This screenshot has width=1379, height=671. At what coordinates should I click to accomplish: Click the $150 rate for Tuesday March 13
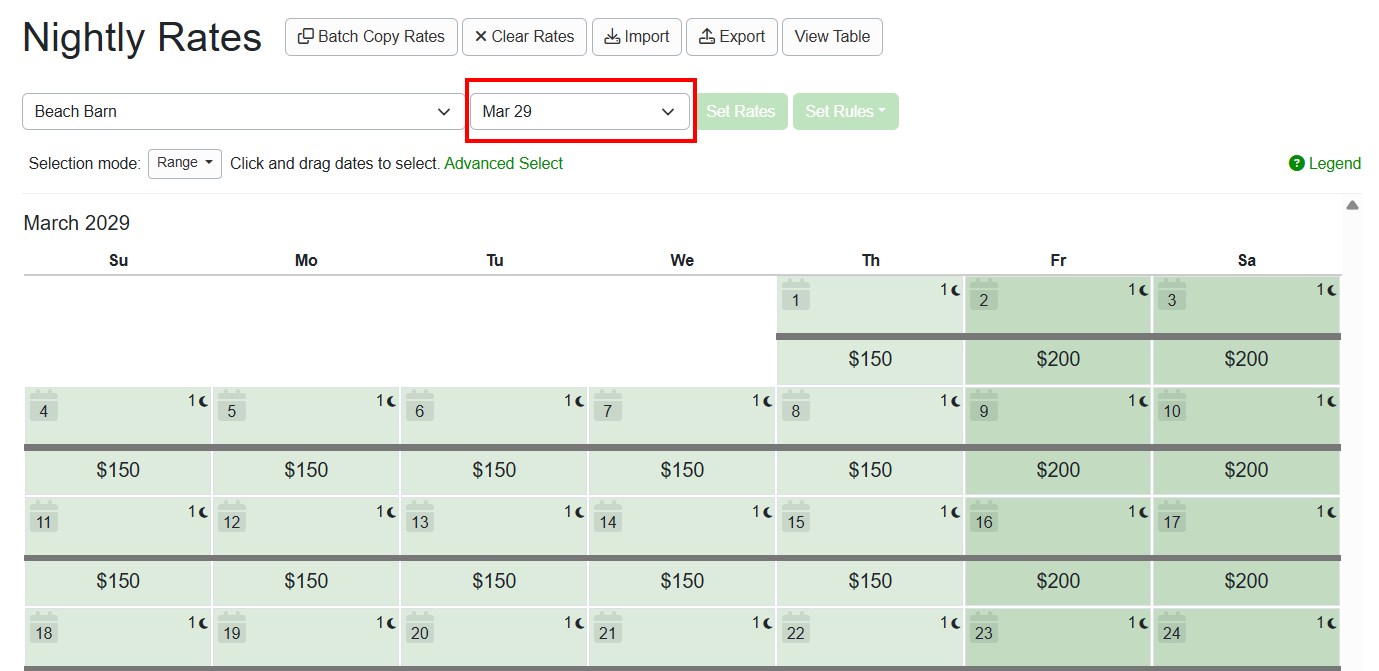coord(494,581)
